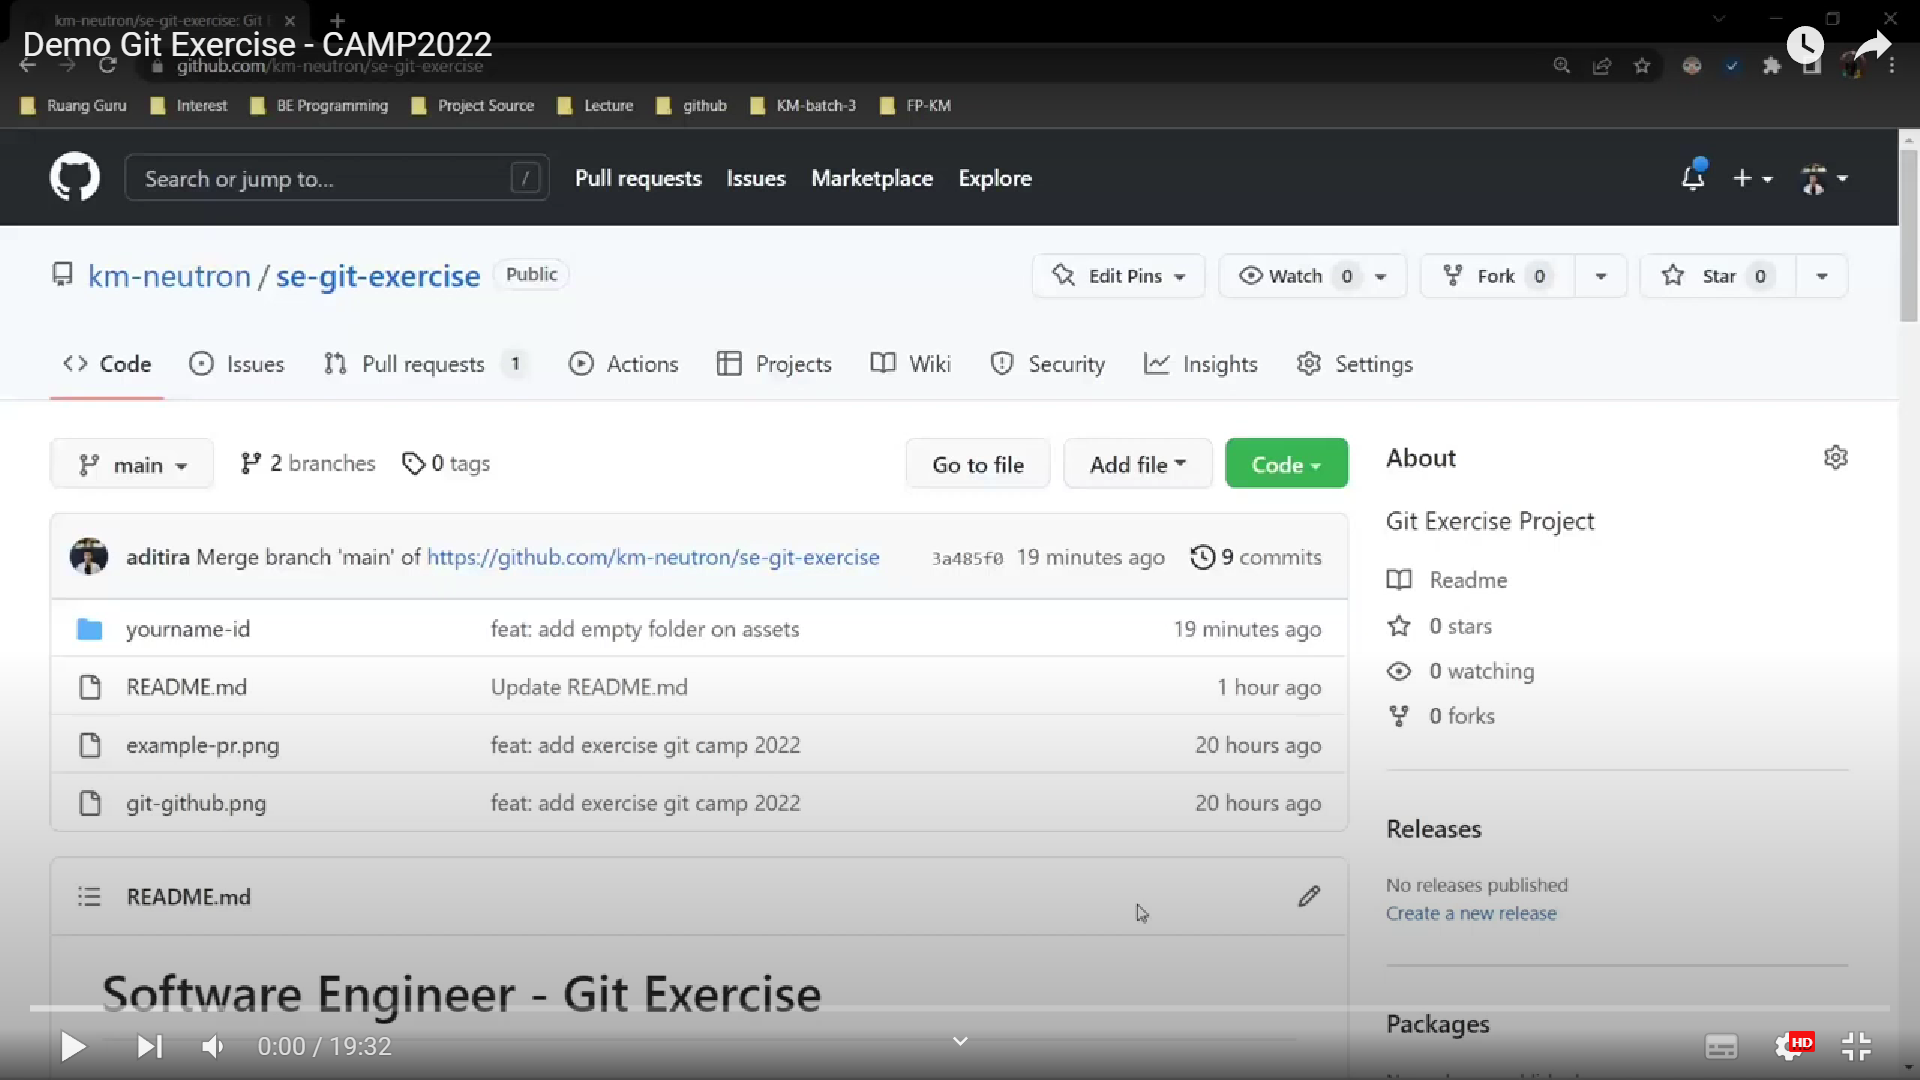Screen dimensions: 1920x1080
Task: Edit README with the pencil icon
Action: click(x=1309, y=896)
